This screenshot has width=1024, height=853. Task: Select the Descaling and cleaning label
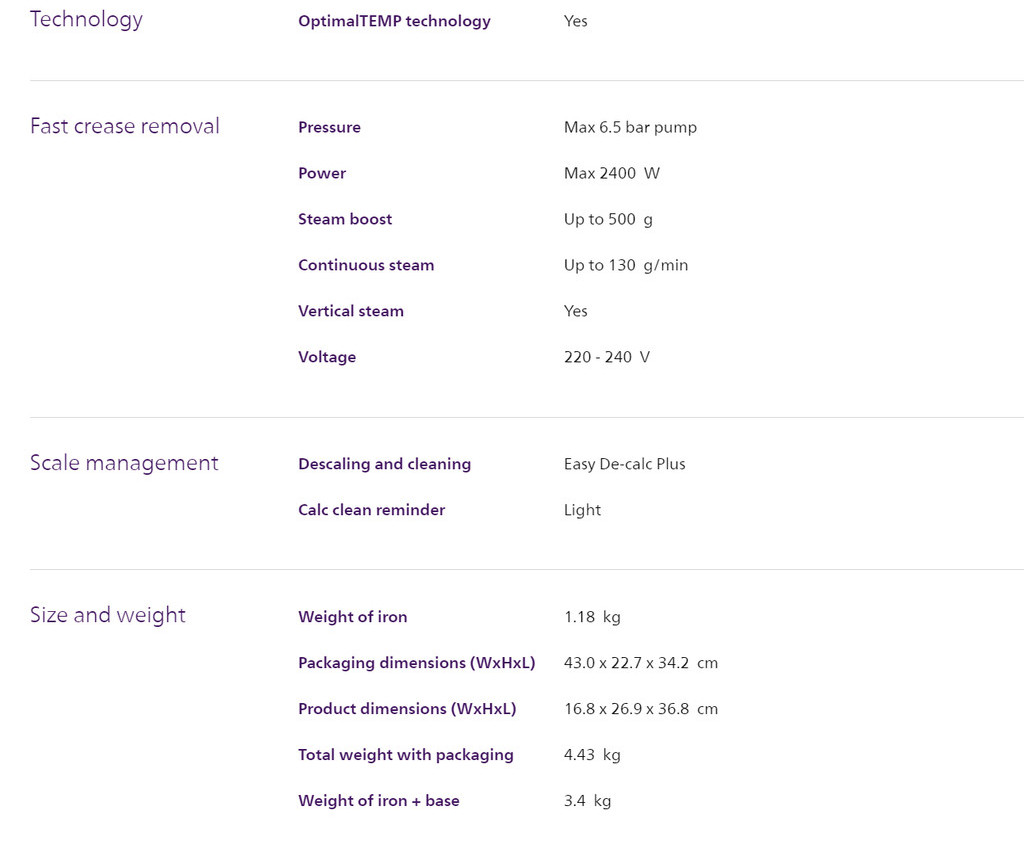[385, 464]
